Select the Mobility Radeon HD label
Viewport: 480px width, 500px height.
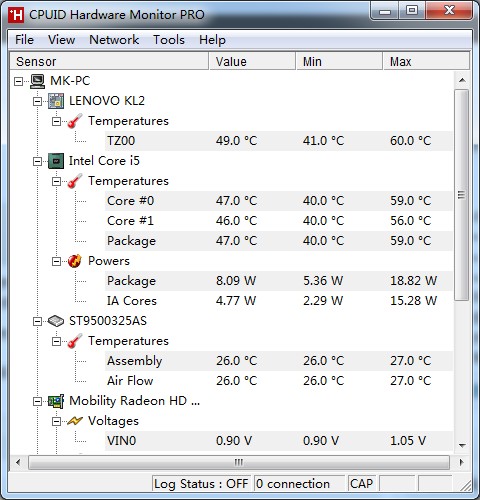pyautogui.click(x=134, y=401)
